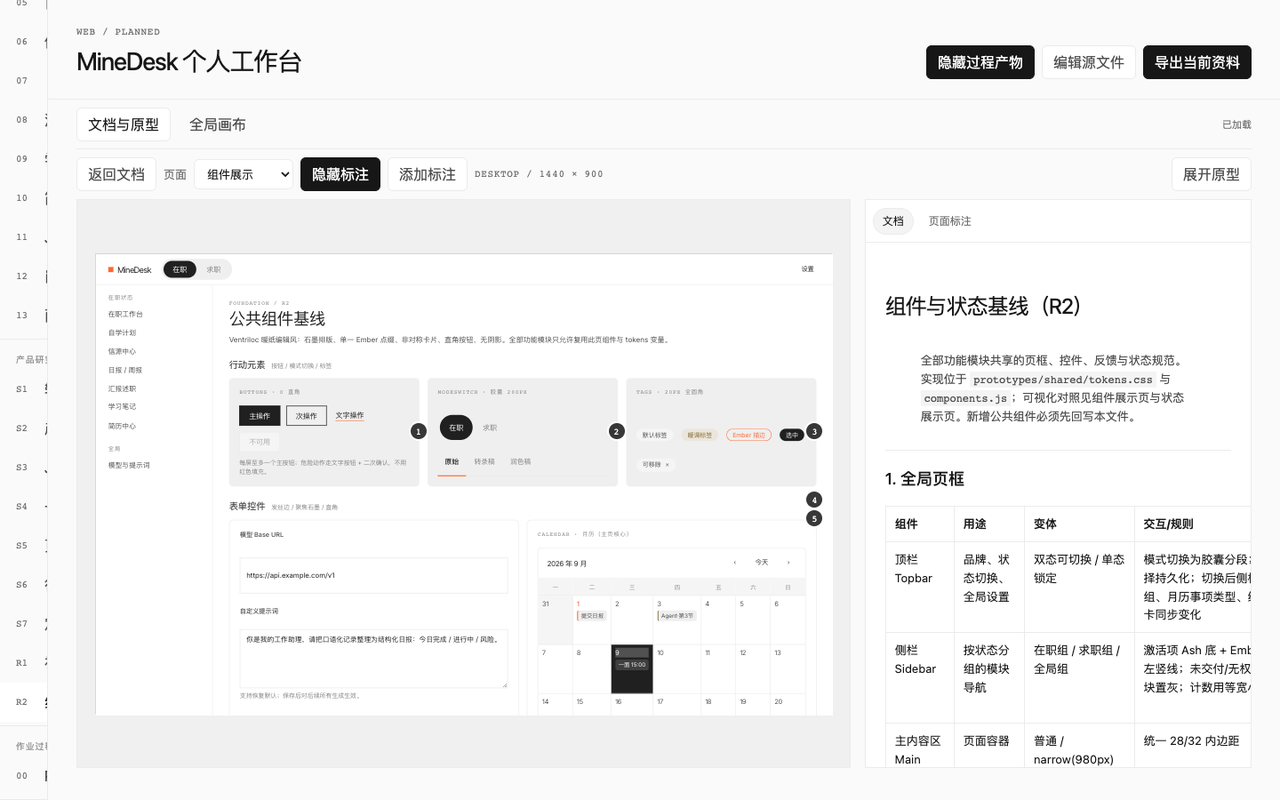Viewport: 1280px width, 800px height.
Task: Hide annotations with 隐藏标注
Action: coord(340,174)
